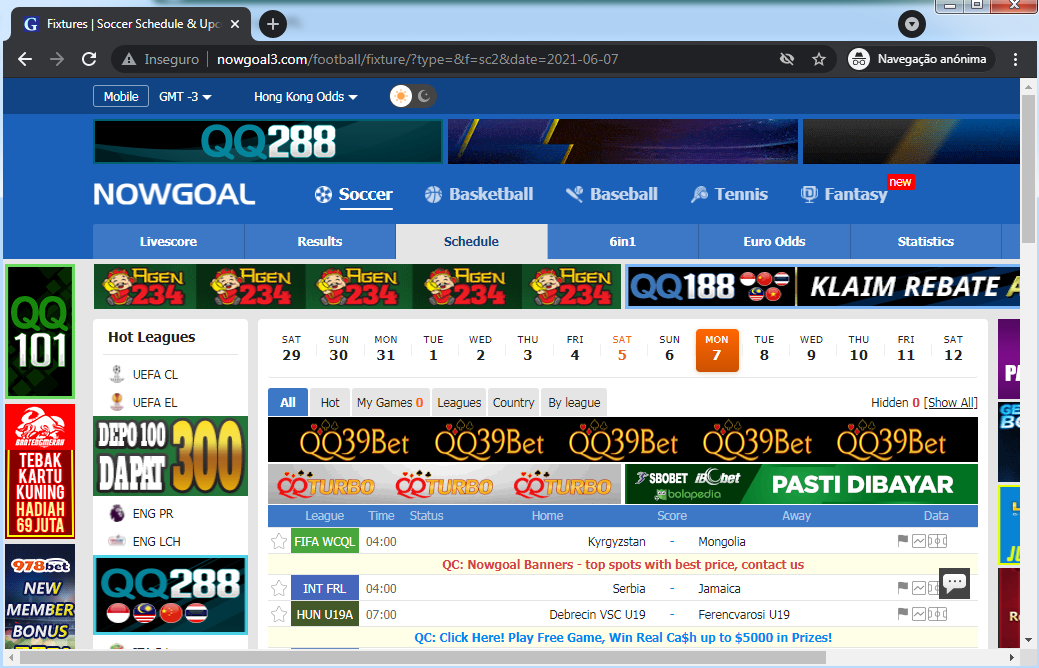Open the Euro Odds section
Image resolution: width=1039 pixels, height=668 pixels.
pos(773,241)
